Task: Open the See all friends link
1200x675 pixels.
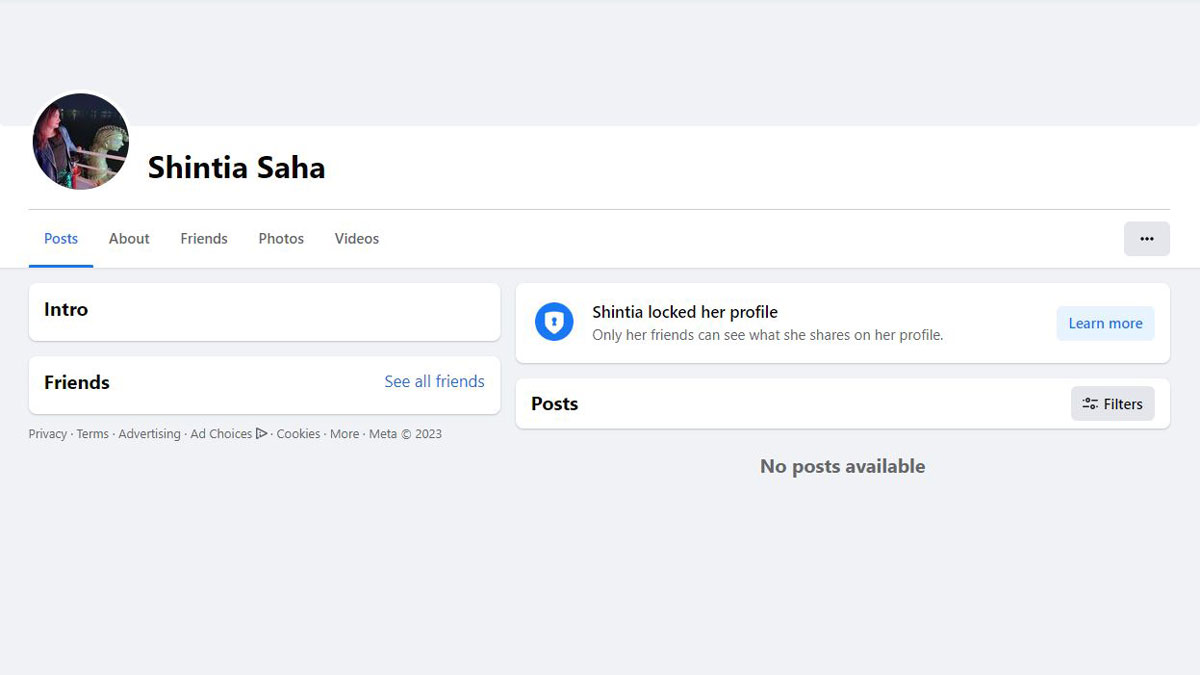Action: coord(434,381)
